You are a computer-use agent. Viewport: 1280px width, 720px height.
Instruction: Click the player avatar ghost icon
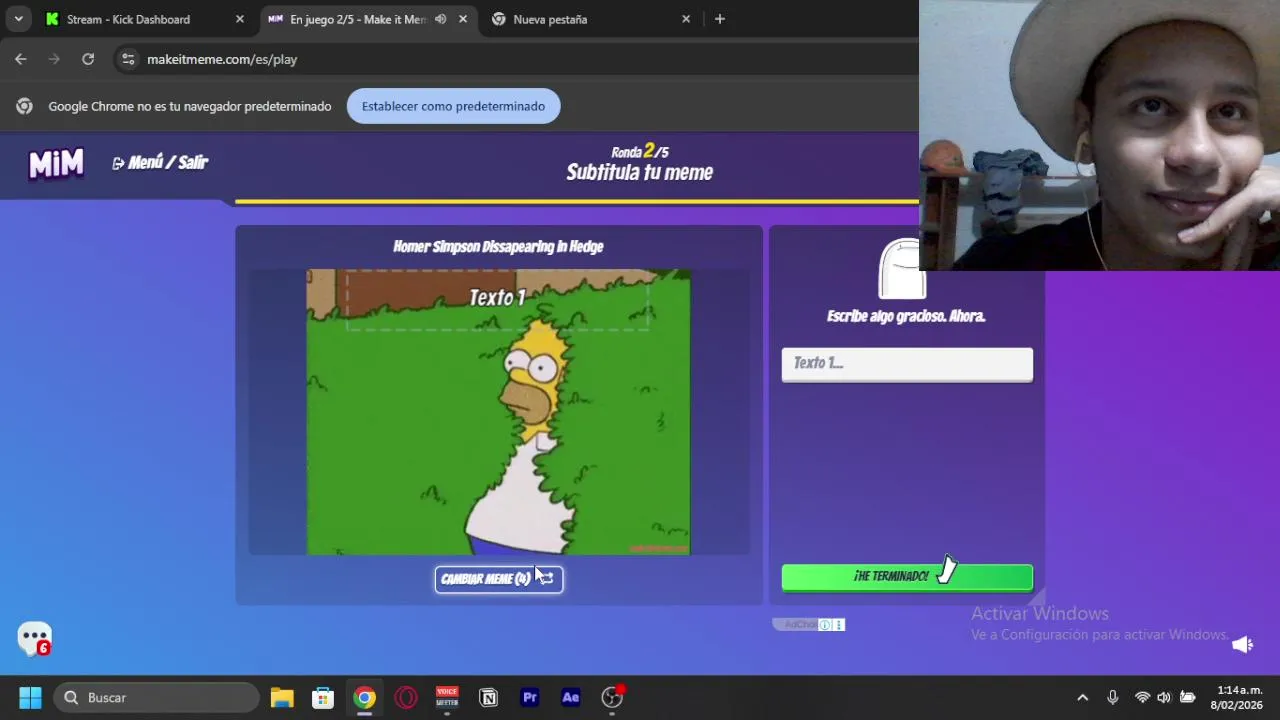pos(900,269)
